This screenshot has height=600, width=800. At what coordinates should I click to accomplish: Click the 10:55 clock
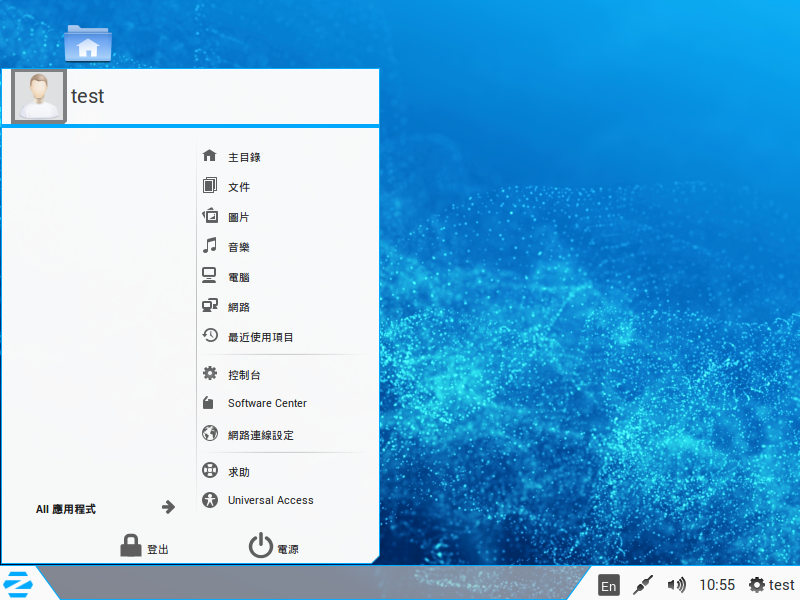pos(717,585)
